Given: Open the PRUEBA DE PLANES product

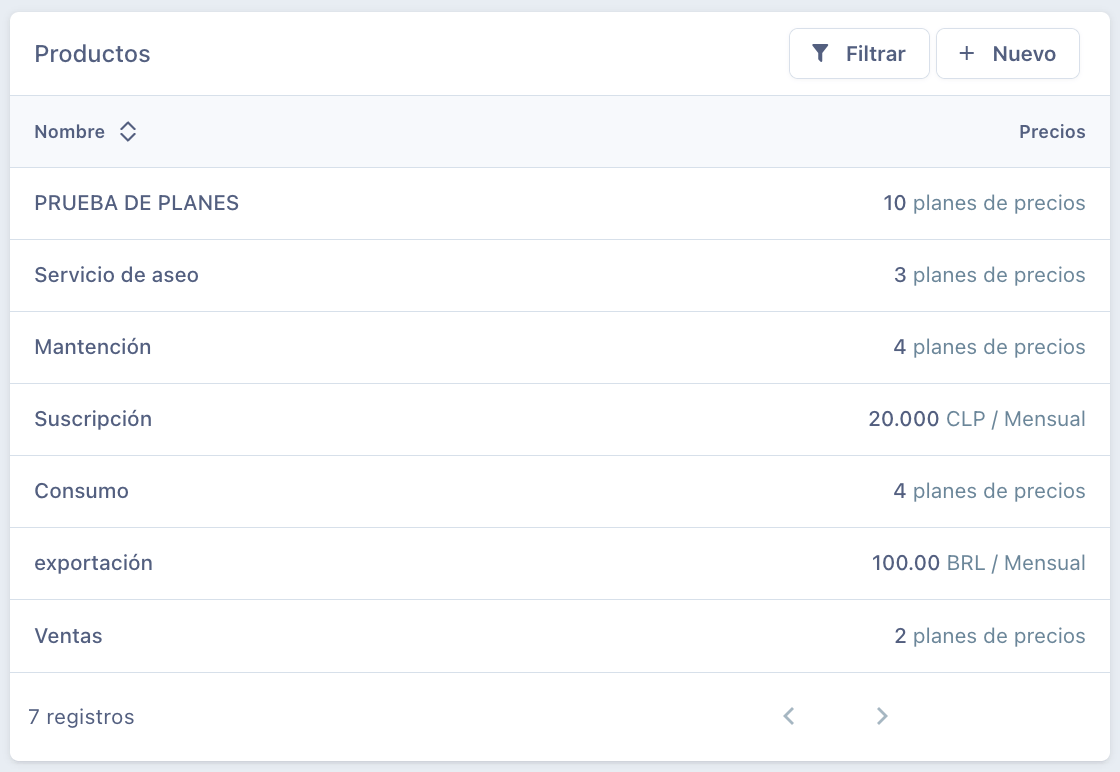Looking at the screenshot, I should point(136,203).
